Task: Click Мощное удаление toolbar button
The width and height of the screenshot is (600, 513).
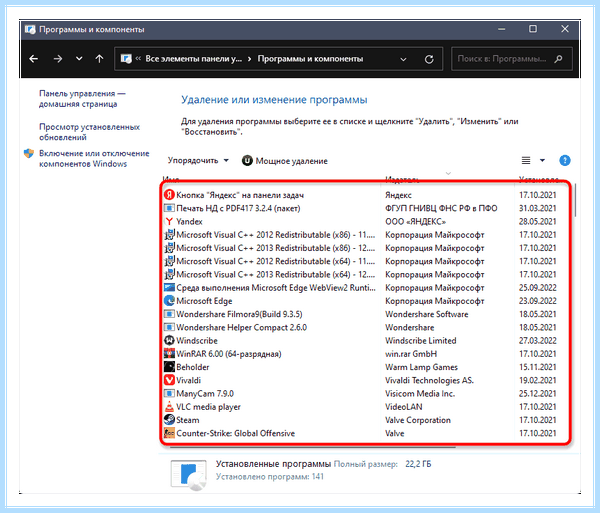Action: pyautogui.click(x=285, y=161)
